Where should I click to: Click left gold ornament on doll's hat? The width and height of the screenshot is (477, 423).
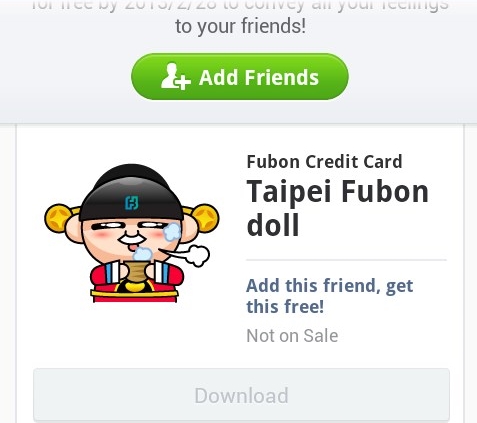pos(59,218)
